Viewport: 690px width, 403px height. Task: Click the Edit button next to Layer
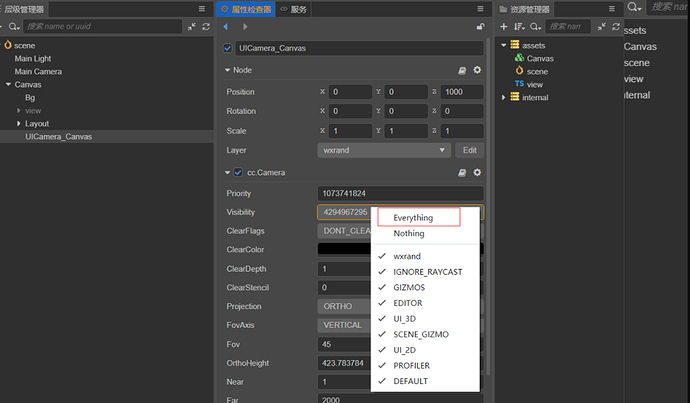470,150
